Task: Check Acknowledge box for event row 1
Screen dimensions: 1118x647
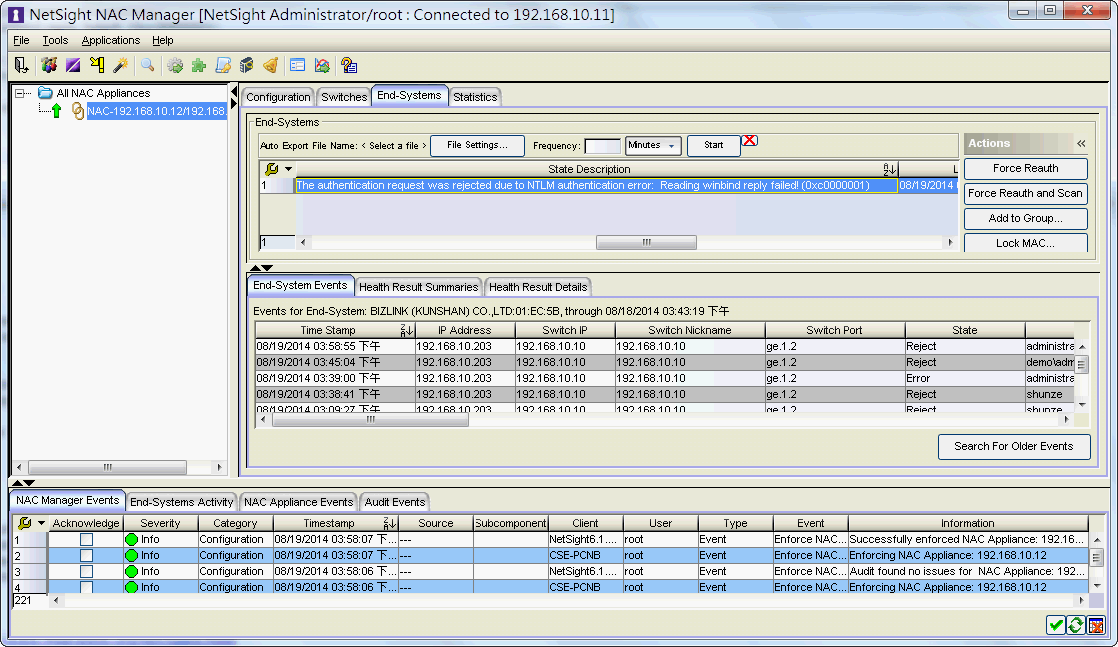Action: [86, 539]
